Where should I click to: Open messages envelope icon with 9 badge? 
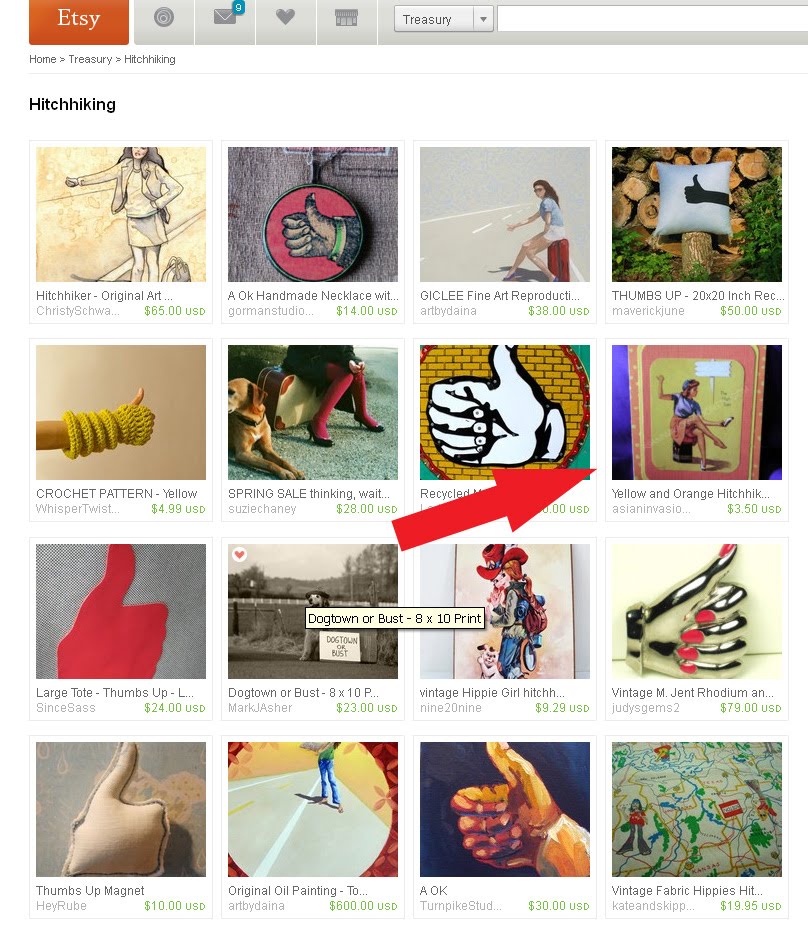[x=225, y=18]
